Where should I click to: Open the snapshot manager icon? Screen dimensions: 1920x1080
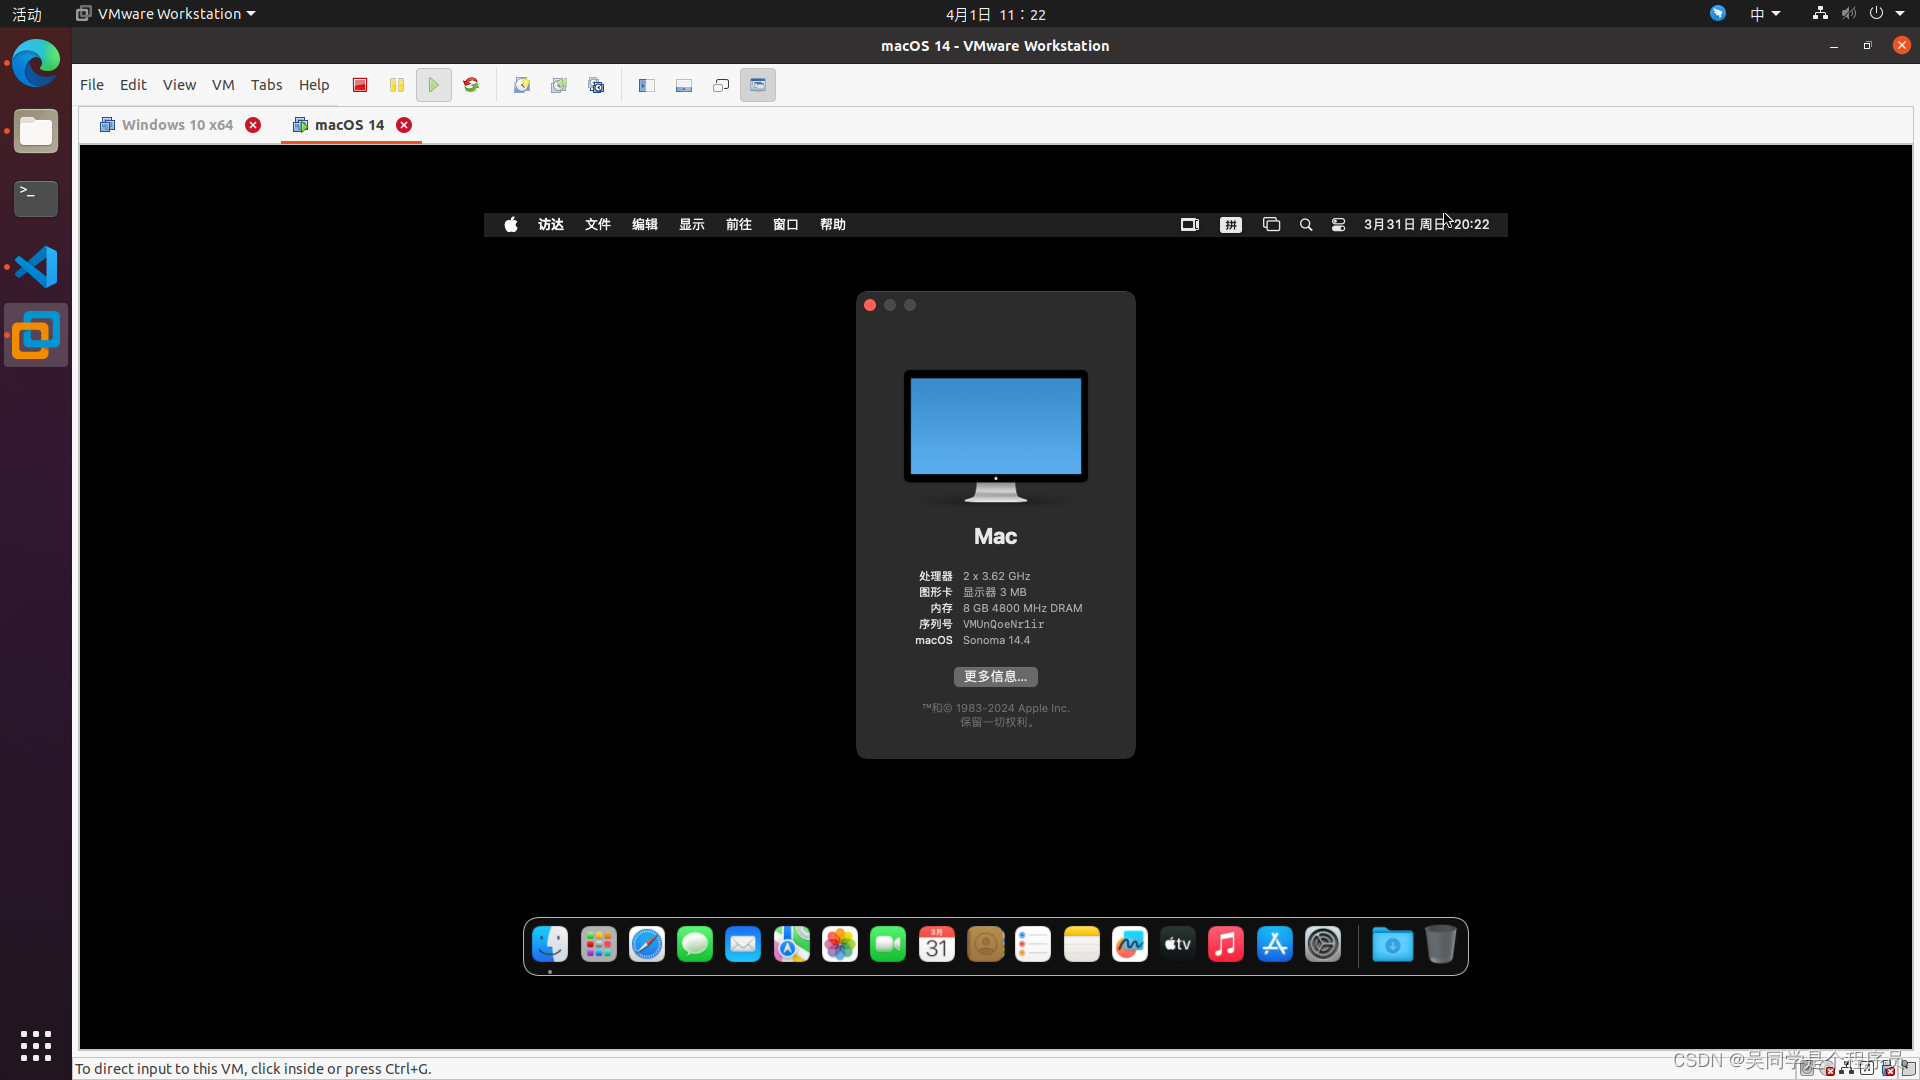coord(596,85)
